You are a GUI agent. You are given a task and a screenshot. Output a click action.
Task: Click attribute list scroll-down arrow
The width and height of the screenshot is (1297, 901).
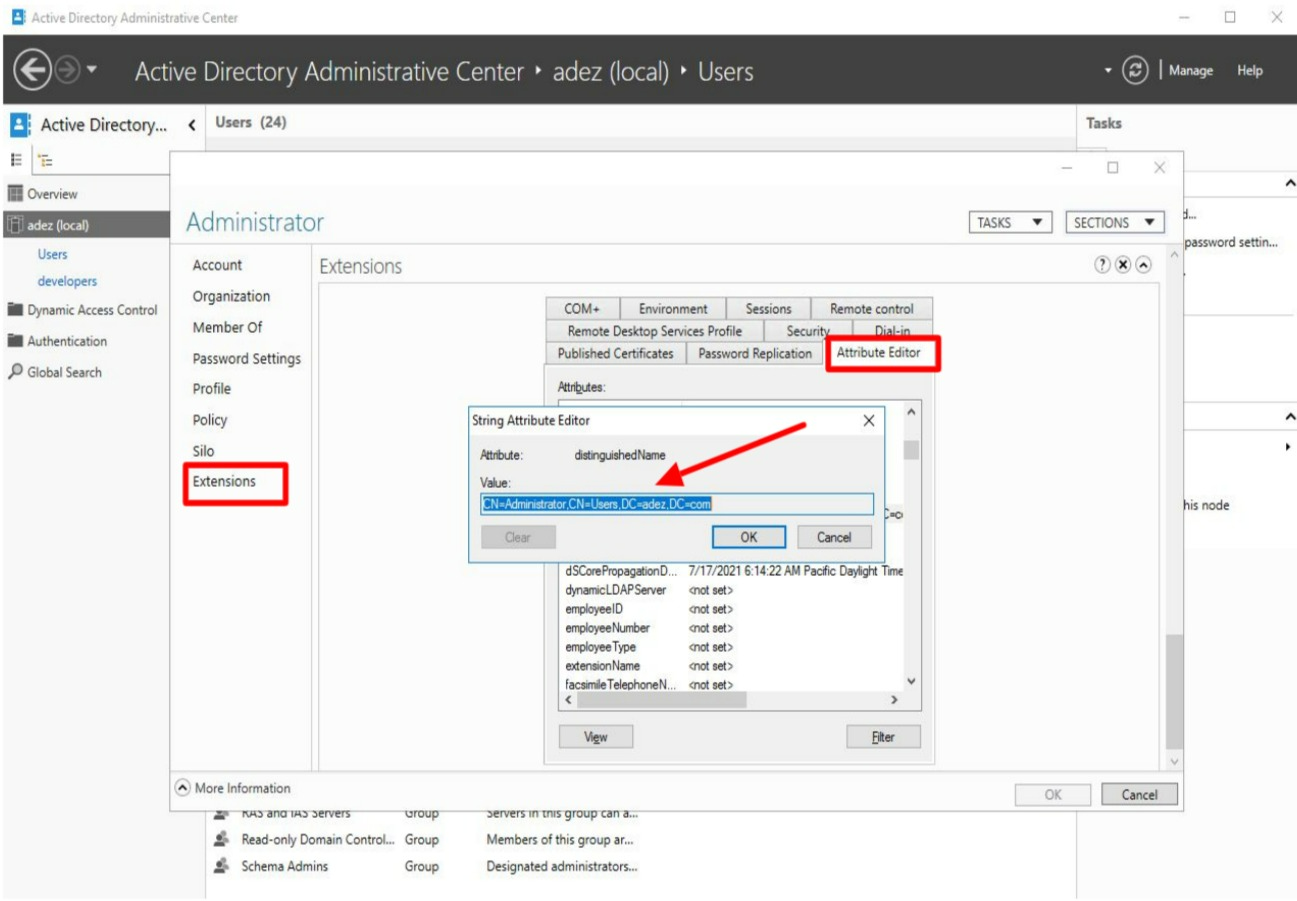tap(911, 681)
